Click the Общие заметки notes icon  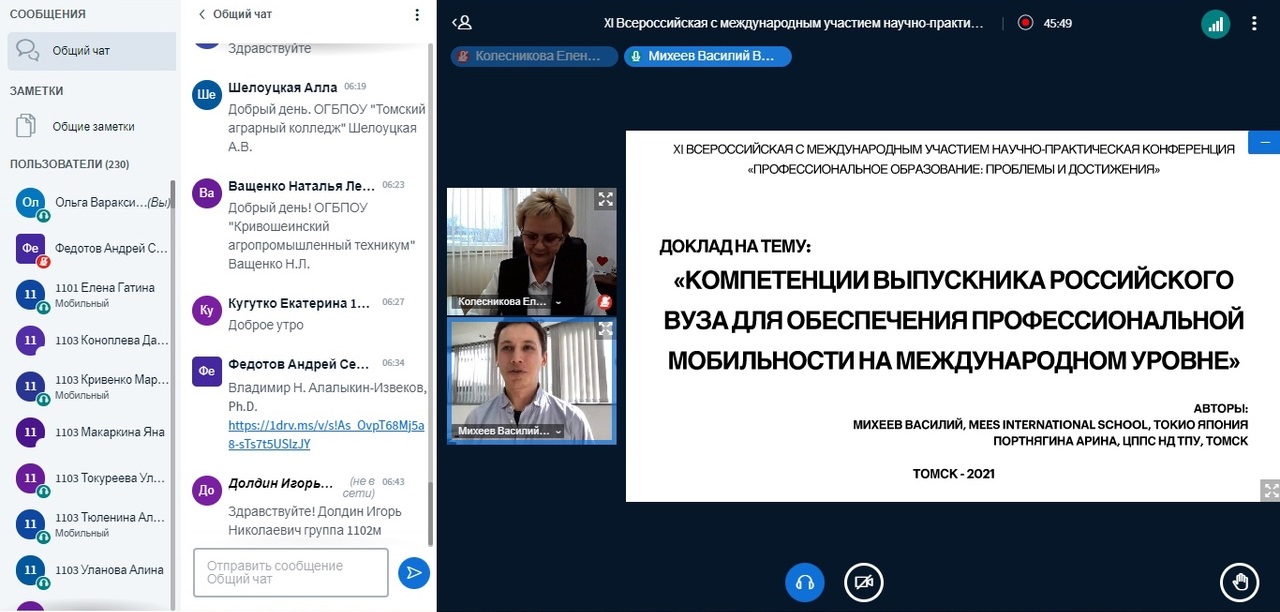[x=26, y=127]
